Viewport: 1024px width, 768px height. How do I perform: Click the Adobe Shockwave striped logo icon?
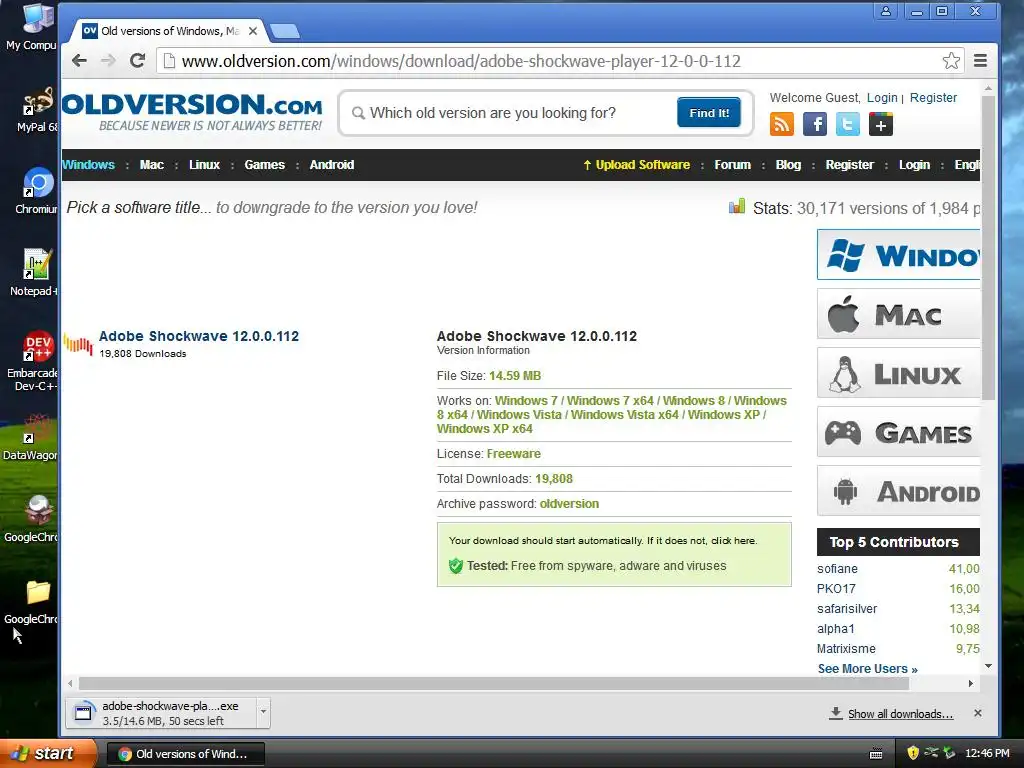pos(78,344)
